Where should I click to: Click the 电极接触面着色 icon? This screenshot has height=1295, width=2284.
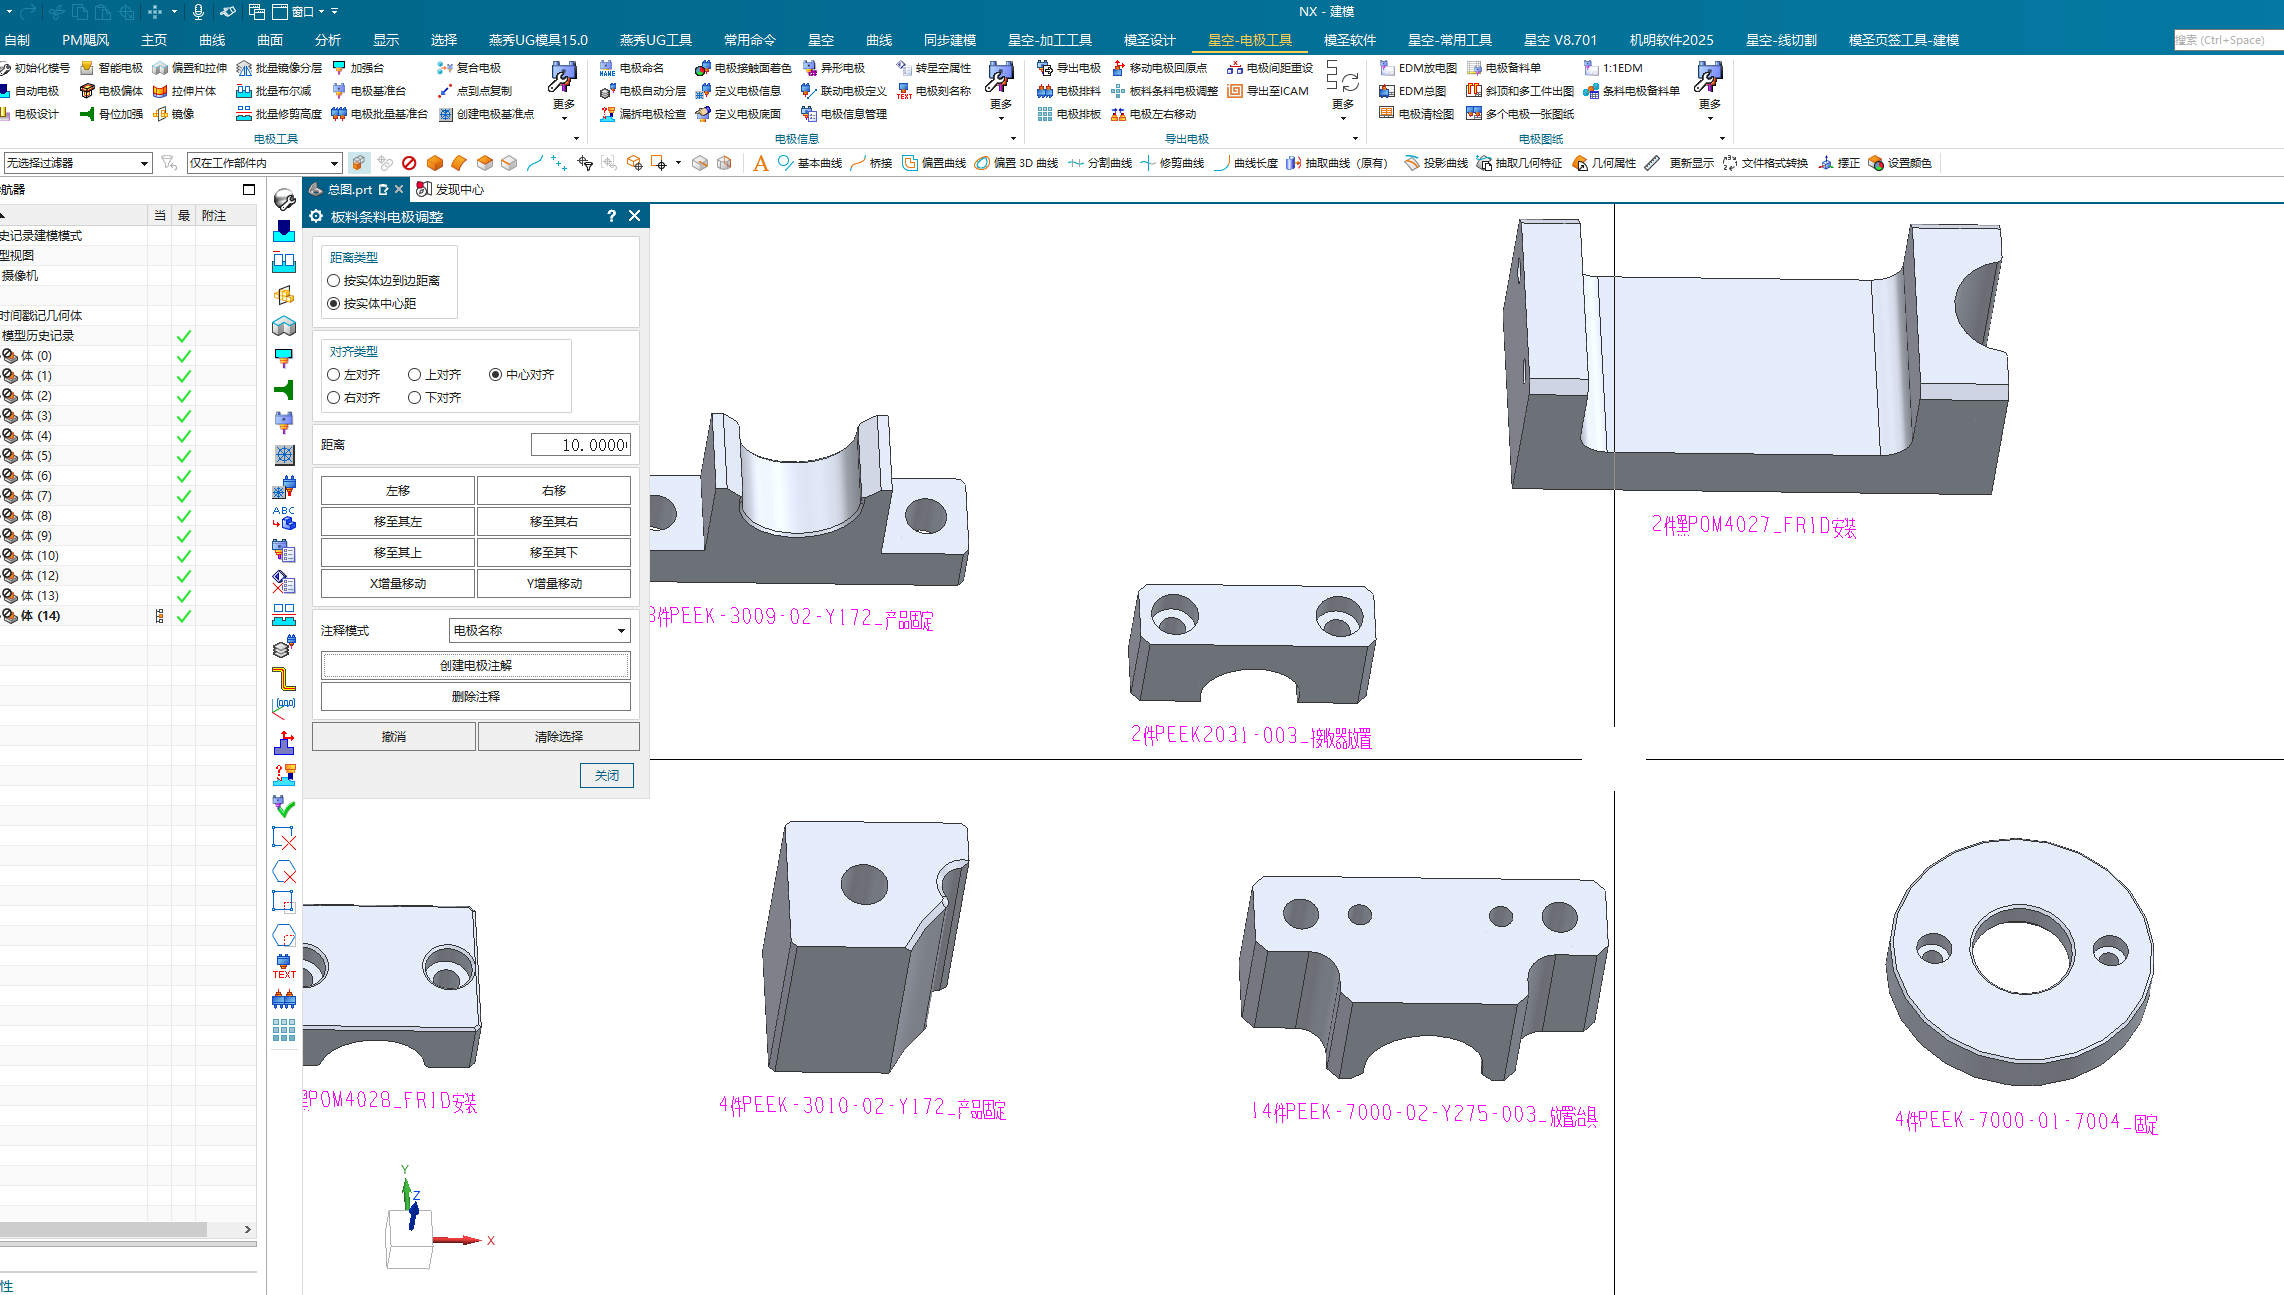click(x=703, y=68)
